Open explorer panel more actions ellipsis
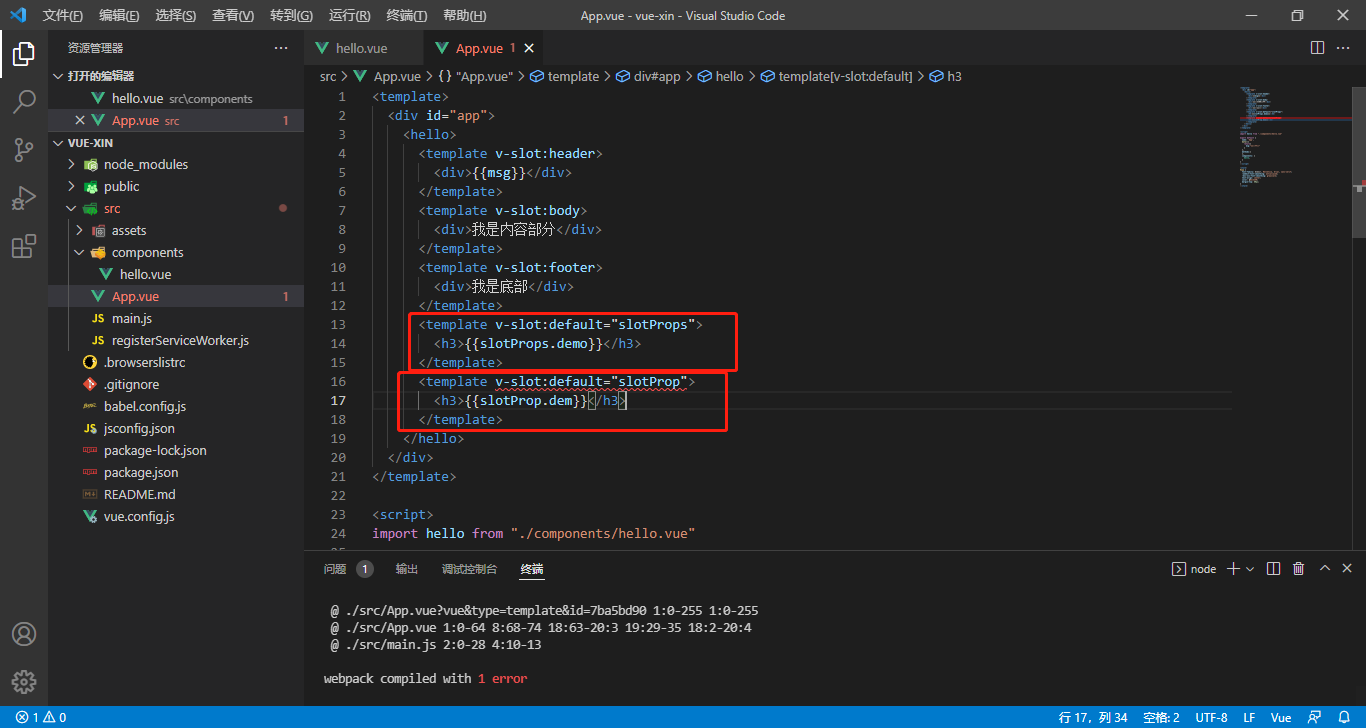 tap(281, 48)
